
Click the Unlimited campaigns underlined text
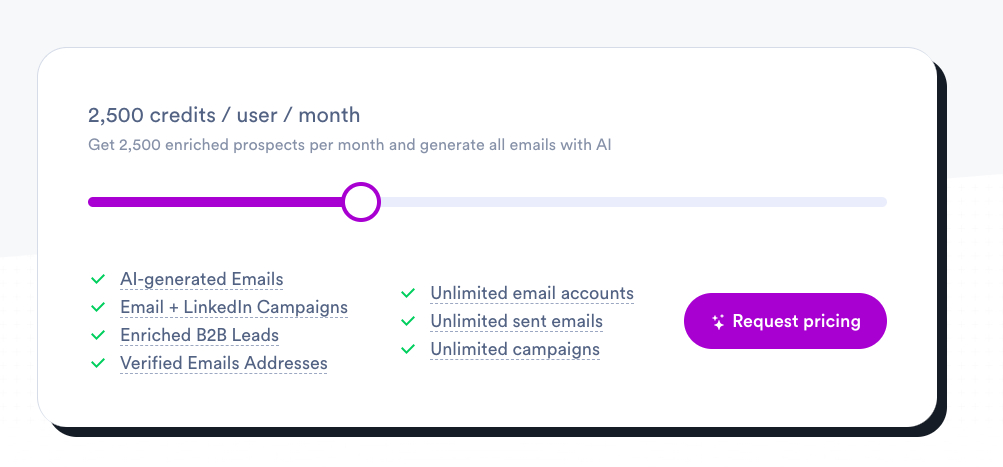coord(515,349)
